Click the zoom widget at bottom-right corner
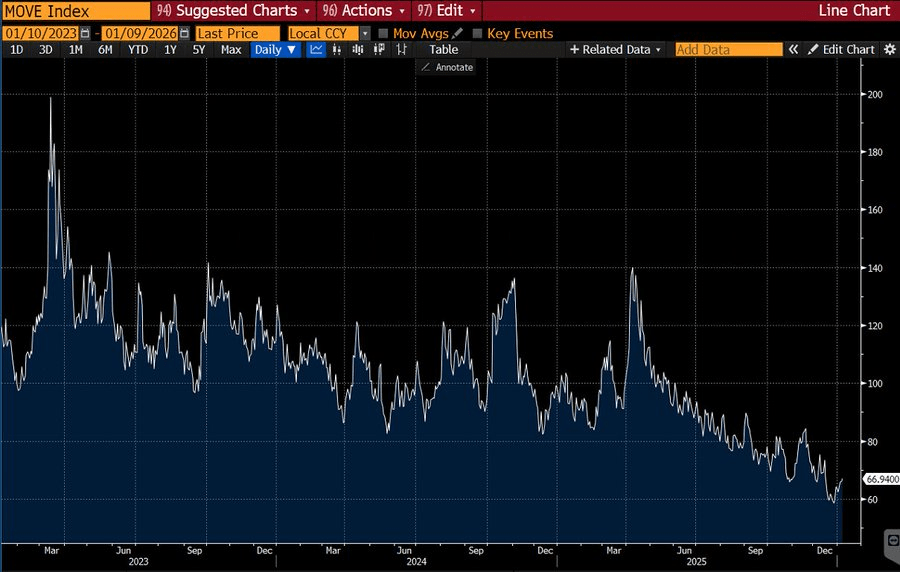This screenshot has width=900, height=572. pos(892,540)
